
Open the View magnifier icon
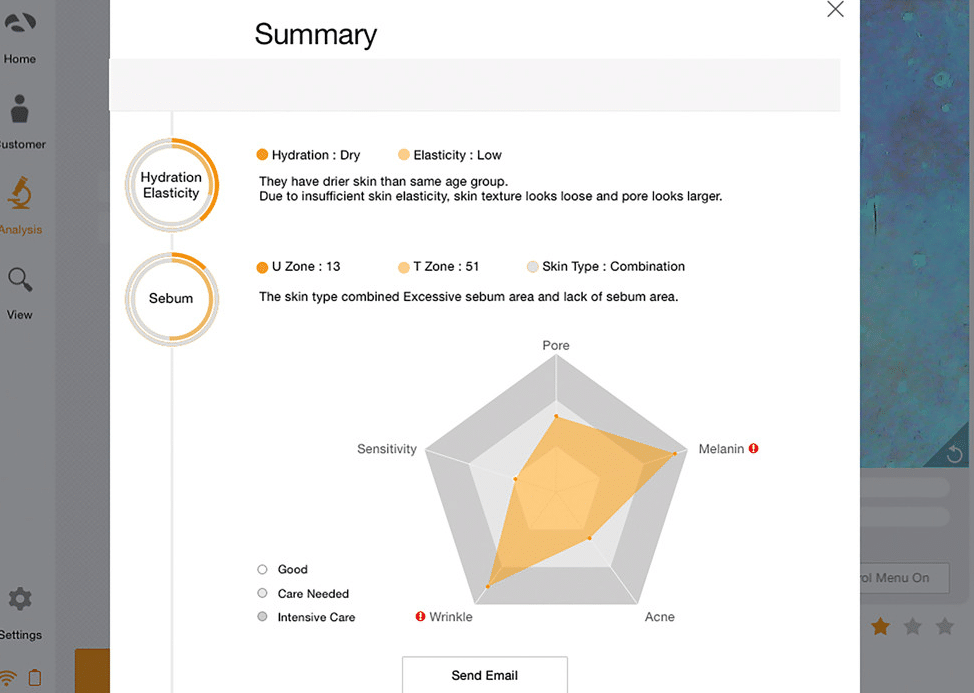(20, 280)
